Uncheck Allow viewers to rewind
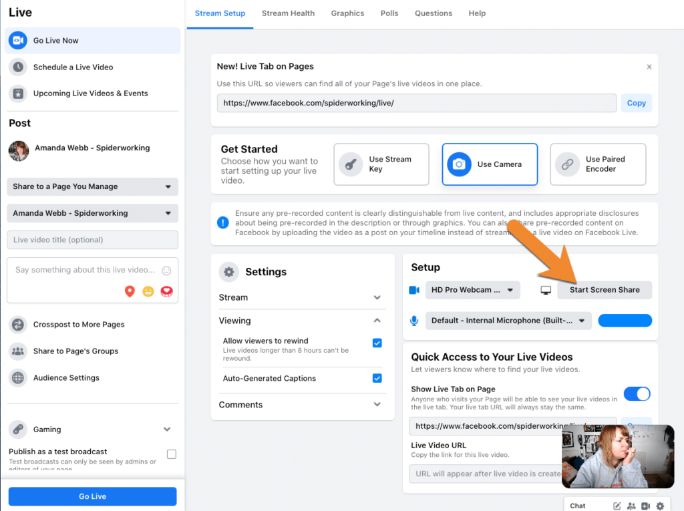 point(377,343)
